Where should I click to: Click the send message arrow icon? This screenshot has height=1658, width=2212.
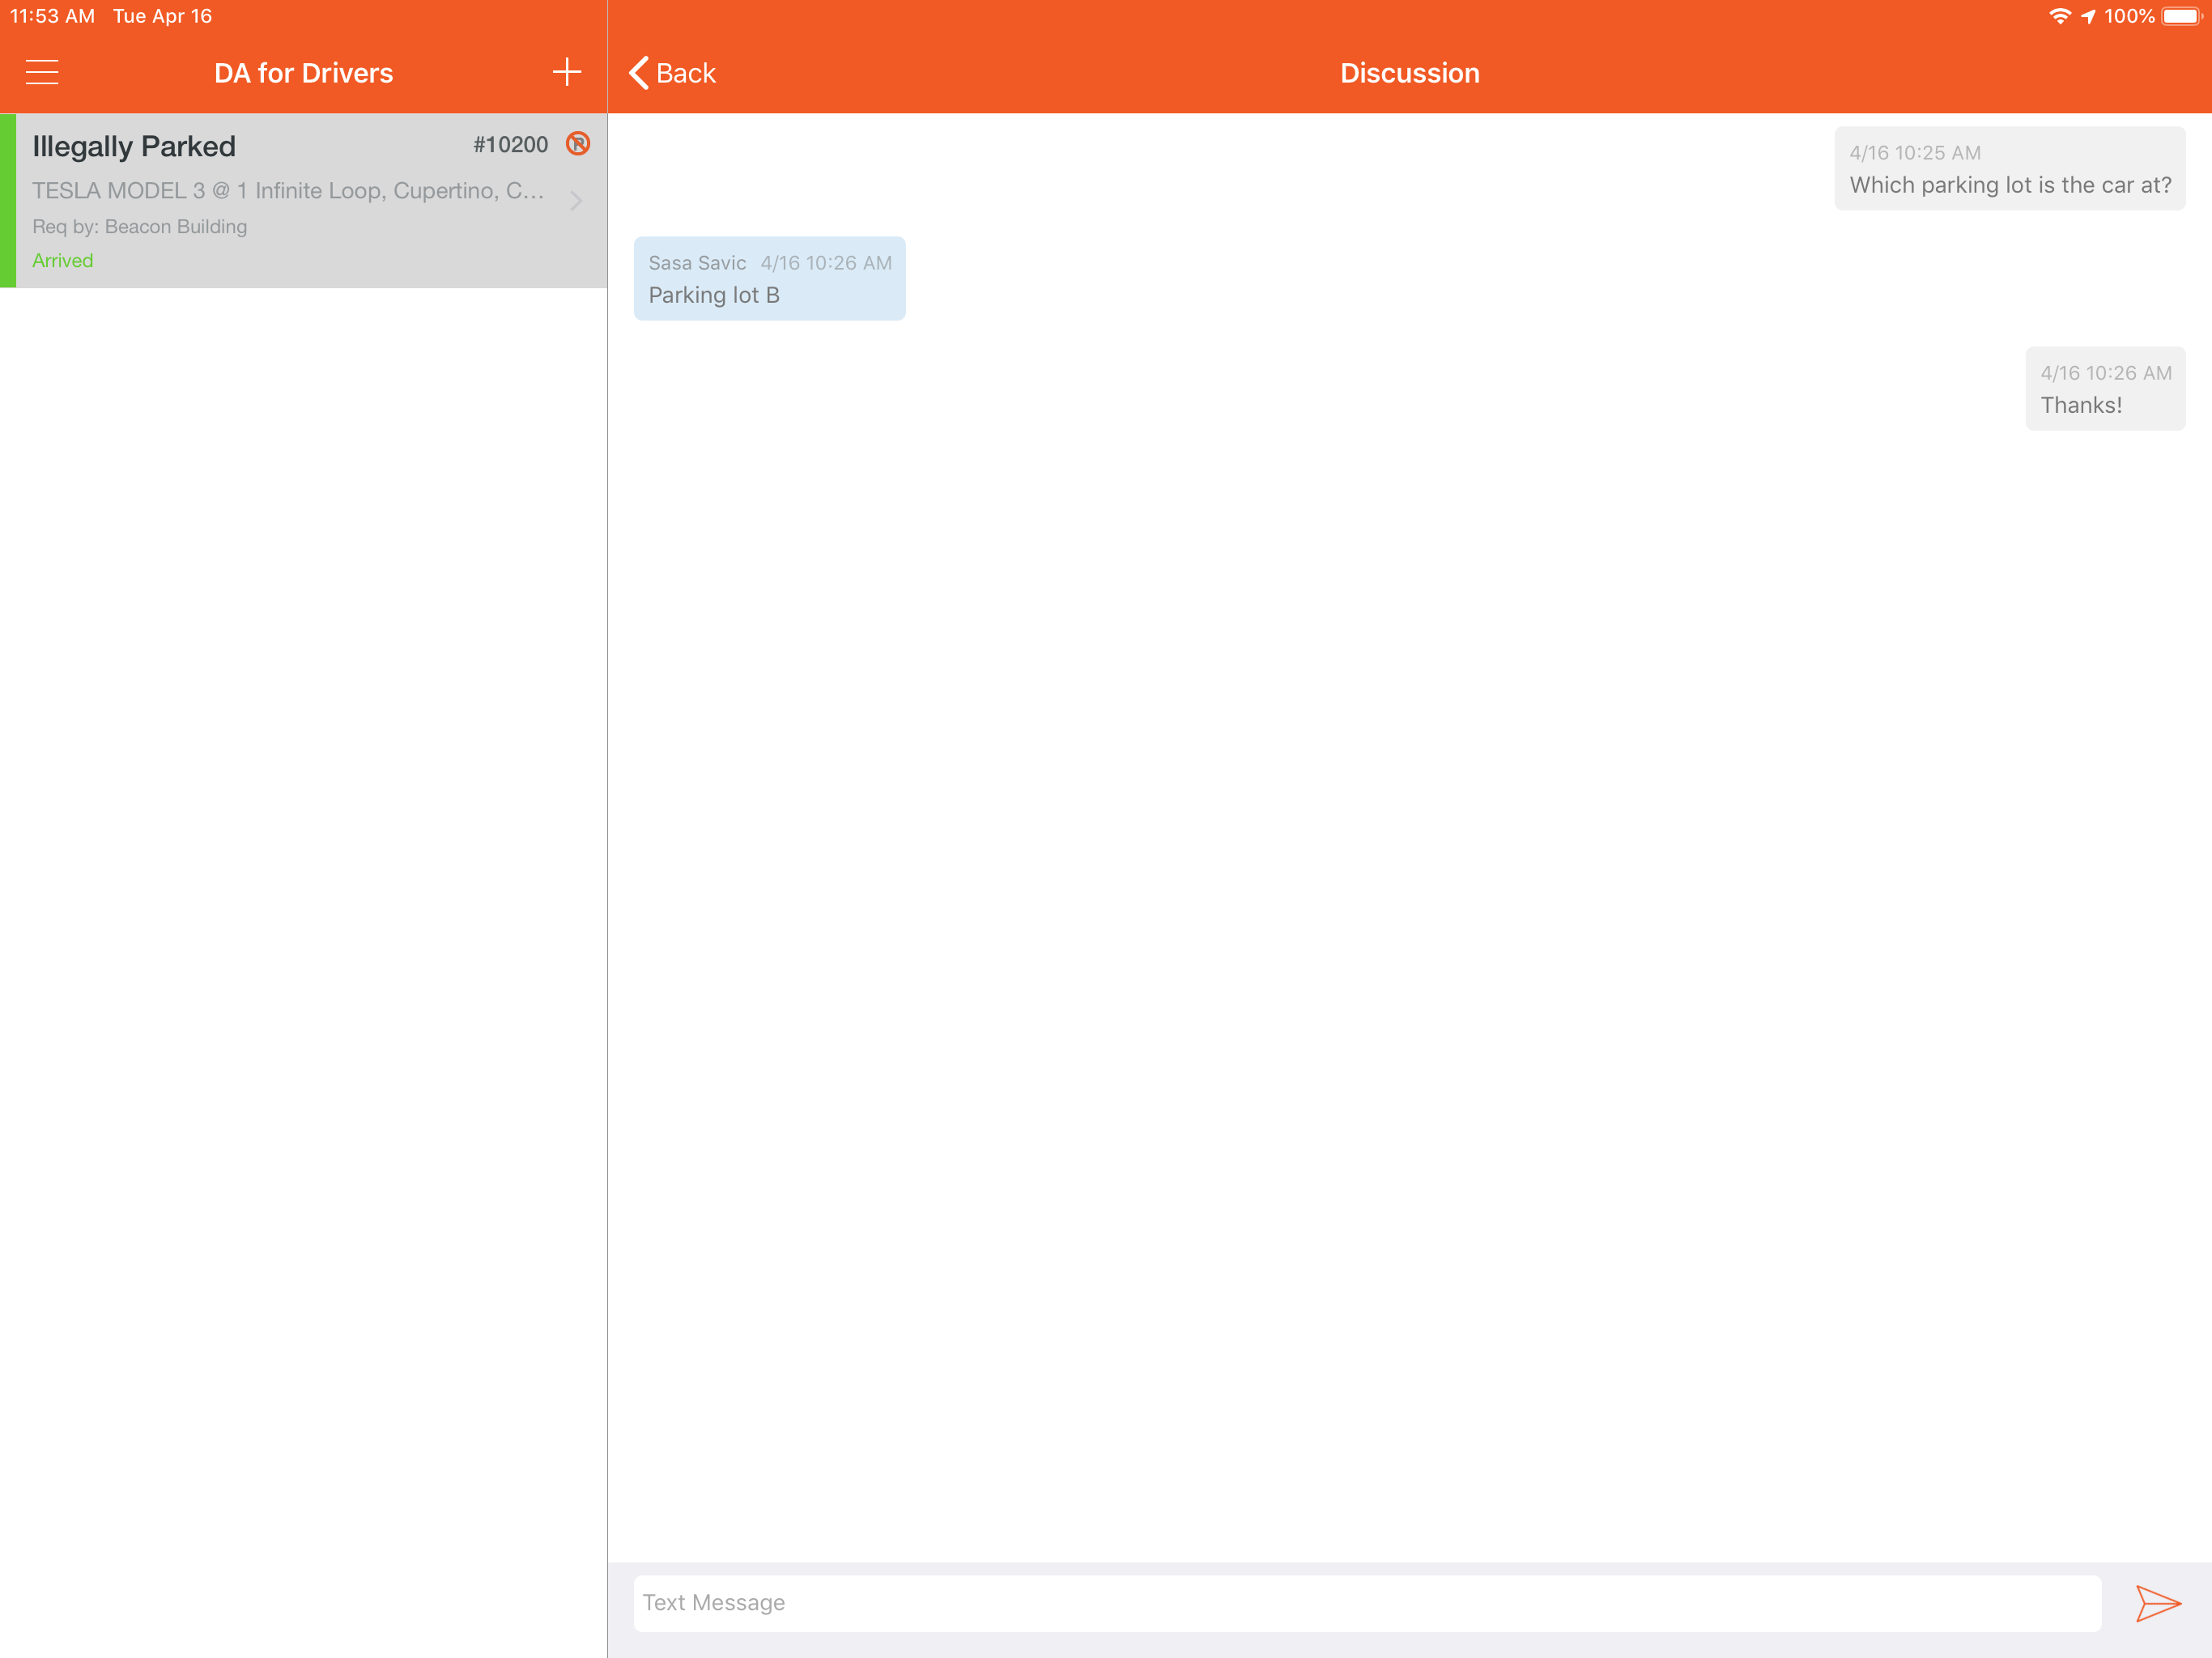[2157, 1603]
